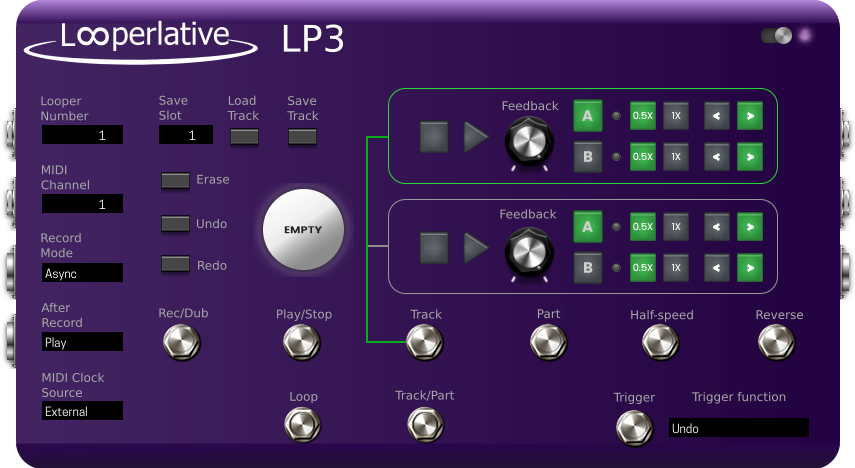
Task: Tap the Reverse footswitch
Action: [x=777, y=343]
